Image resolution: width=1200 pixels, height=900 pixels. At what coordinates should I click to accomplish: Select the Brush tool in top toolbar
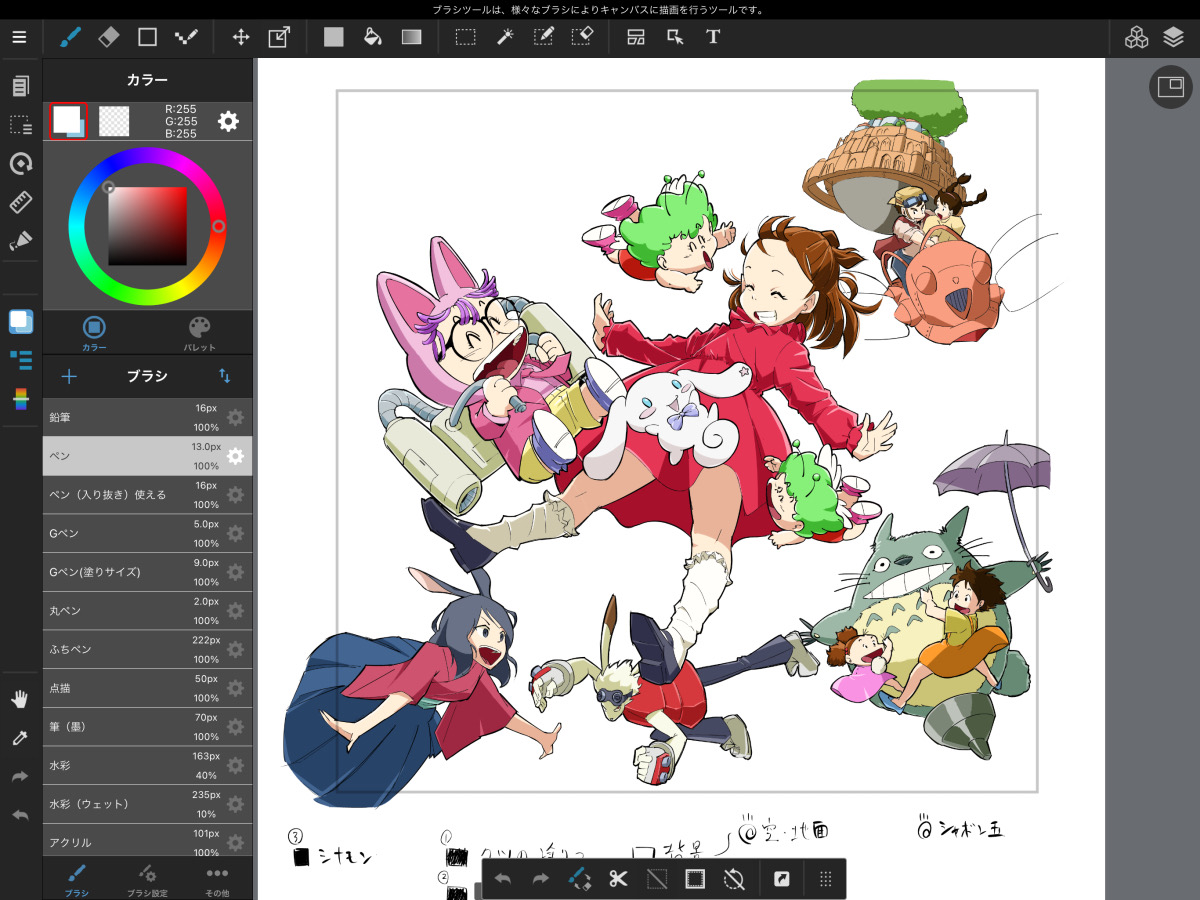coord(70,38)
